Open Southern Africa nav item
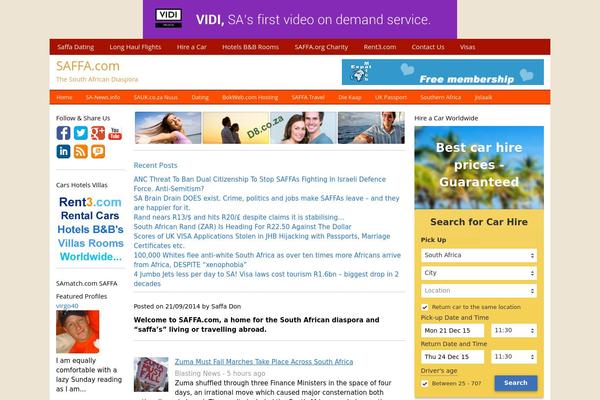 click(440, 97)
